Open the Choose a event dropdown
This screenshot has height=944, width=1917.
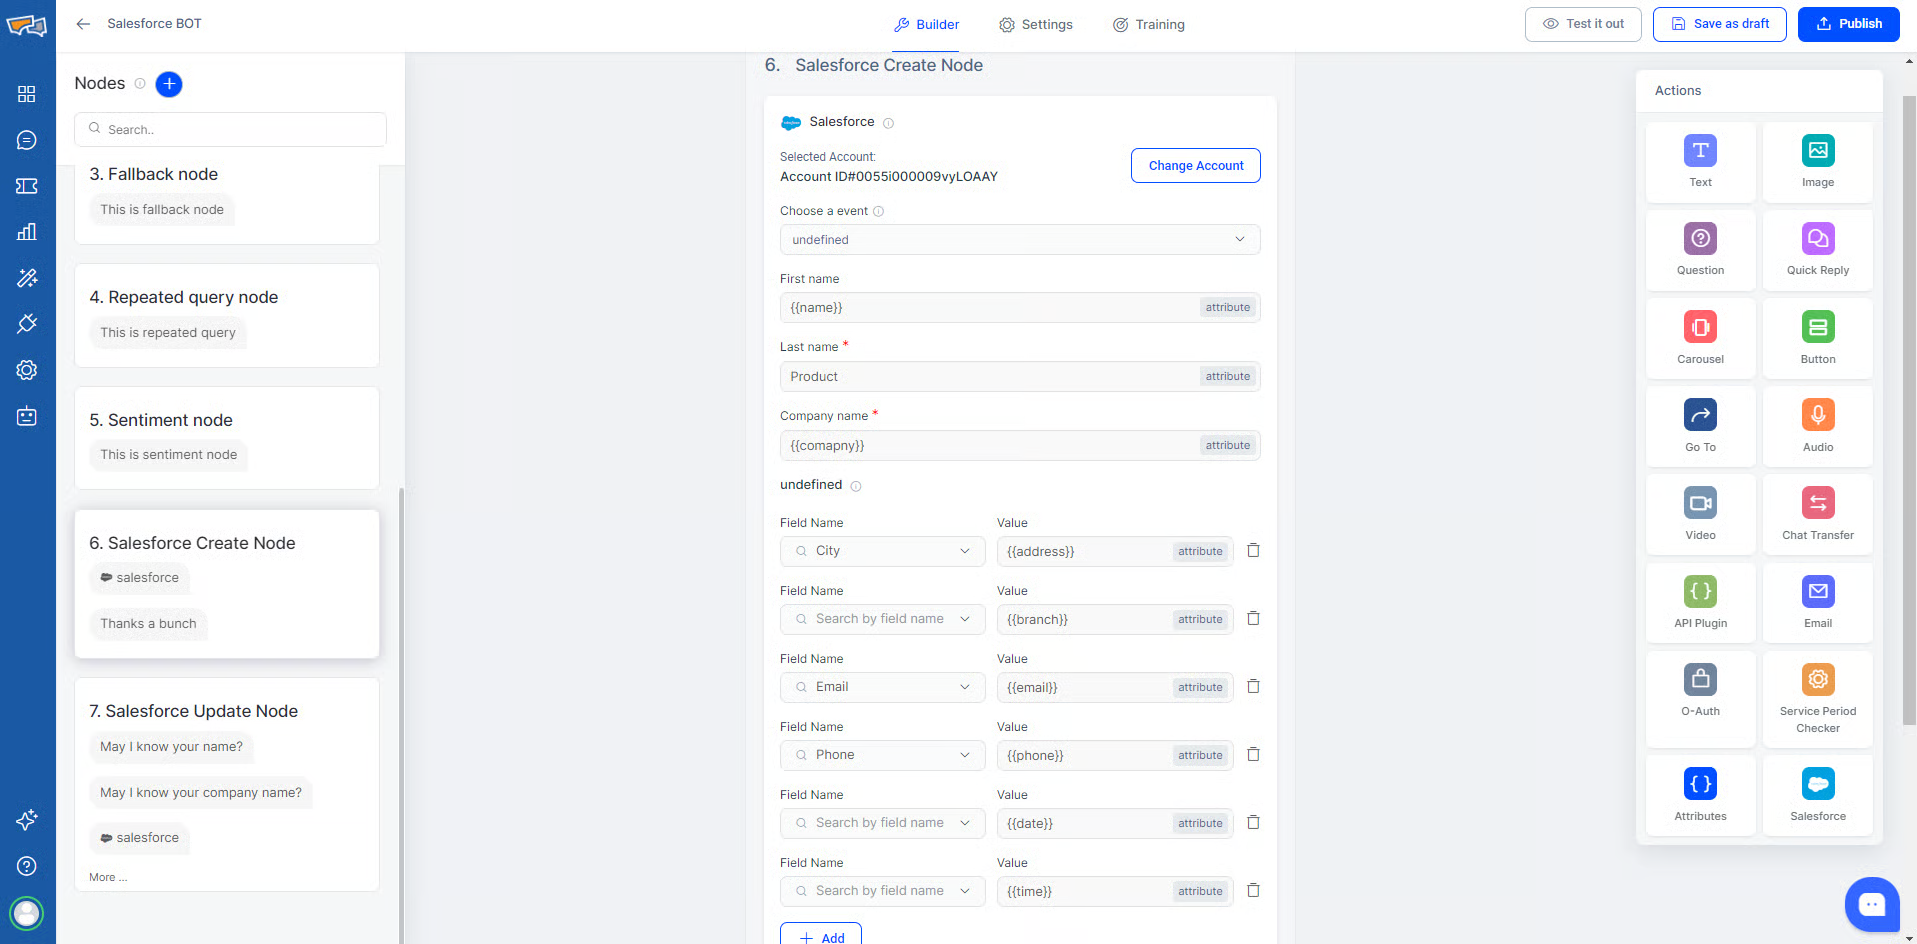(x=1019, y=240)
